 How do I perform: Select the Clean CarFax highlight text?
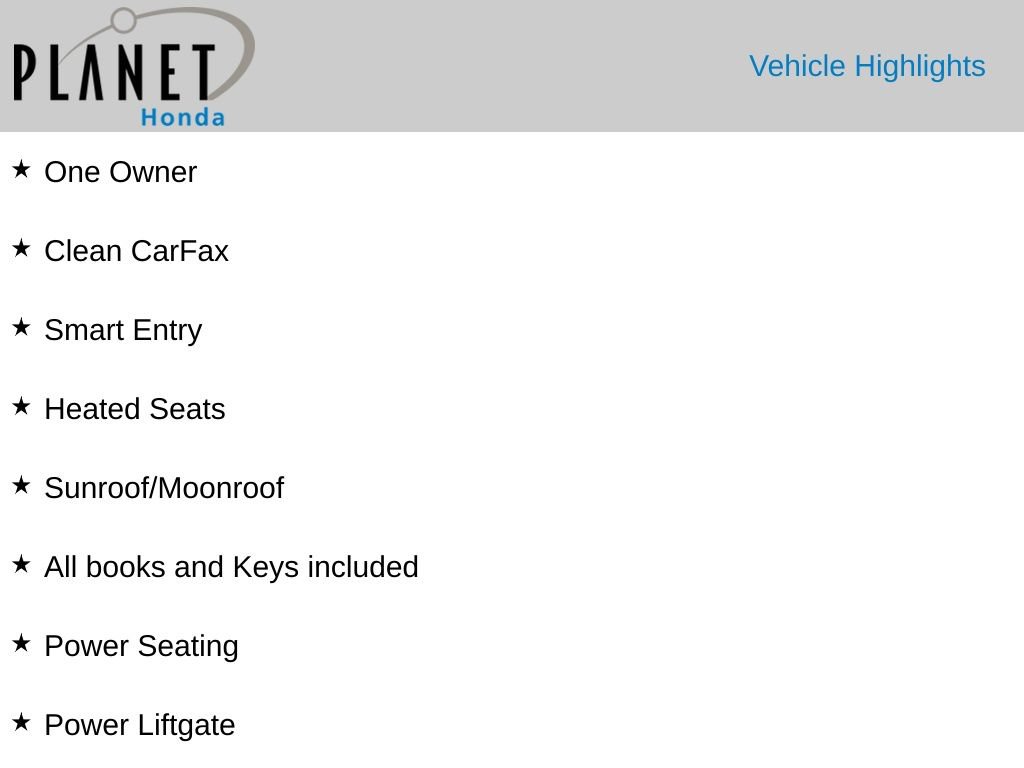136,251
